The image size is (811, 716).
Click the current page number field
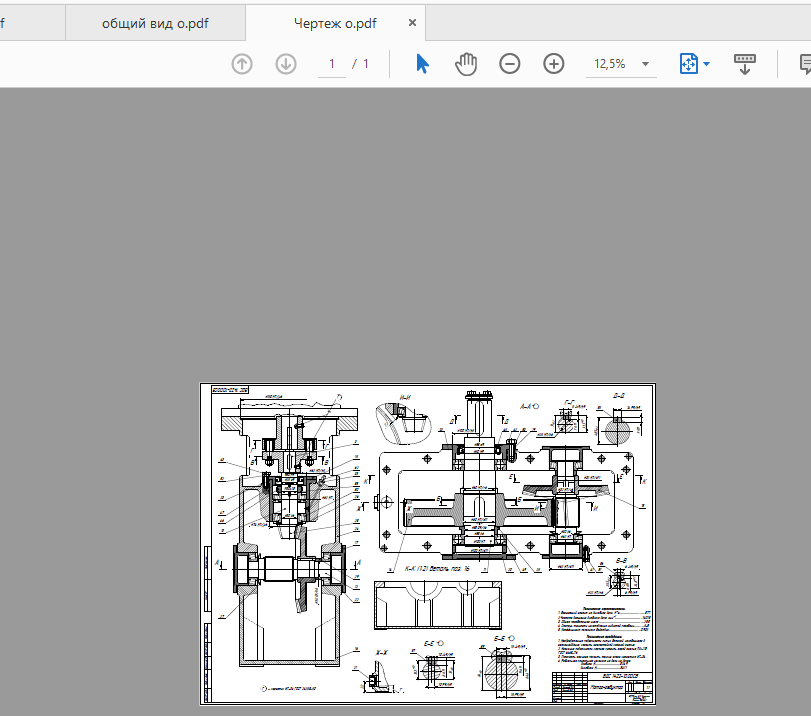(x=331, y=64)
